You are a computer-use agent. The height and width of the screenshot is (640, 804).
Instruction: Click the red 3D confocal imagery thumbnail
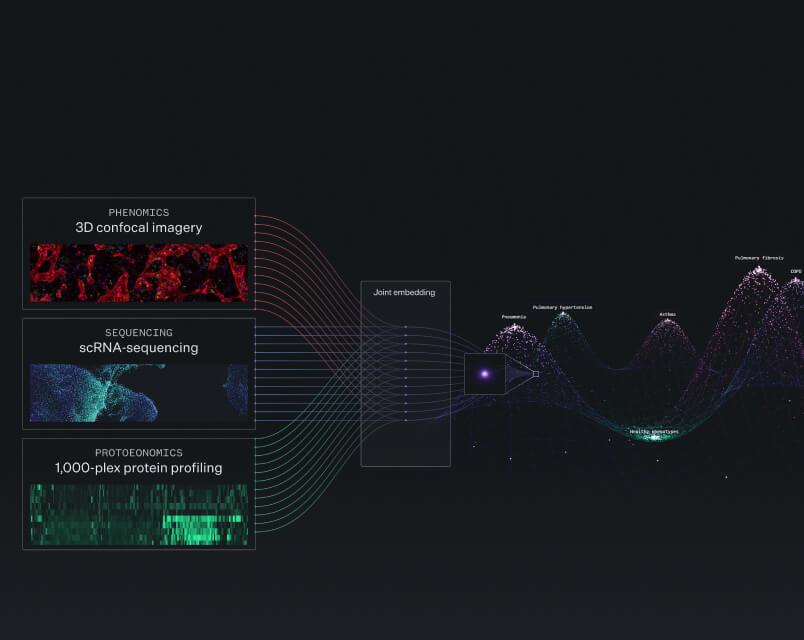pyautogui.click(x=139, y=273)
